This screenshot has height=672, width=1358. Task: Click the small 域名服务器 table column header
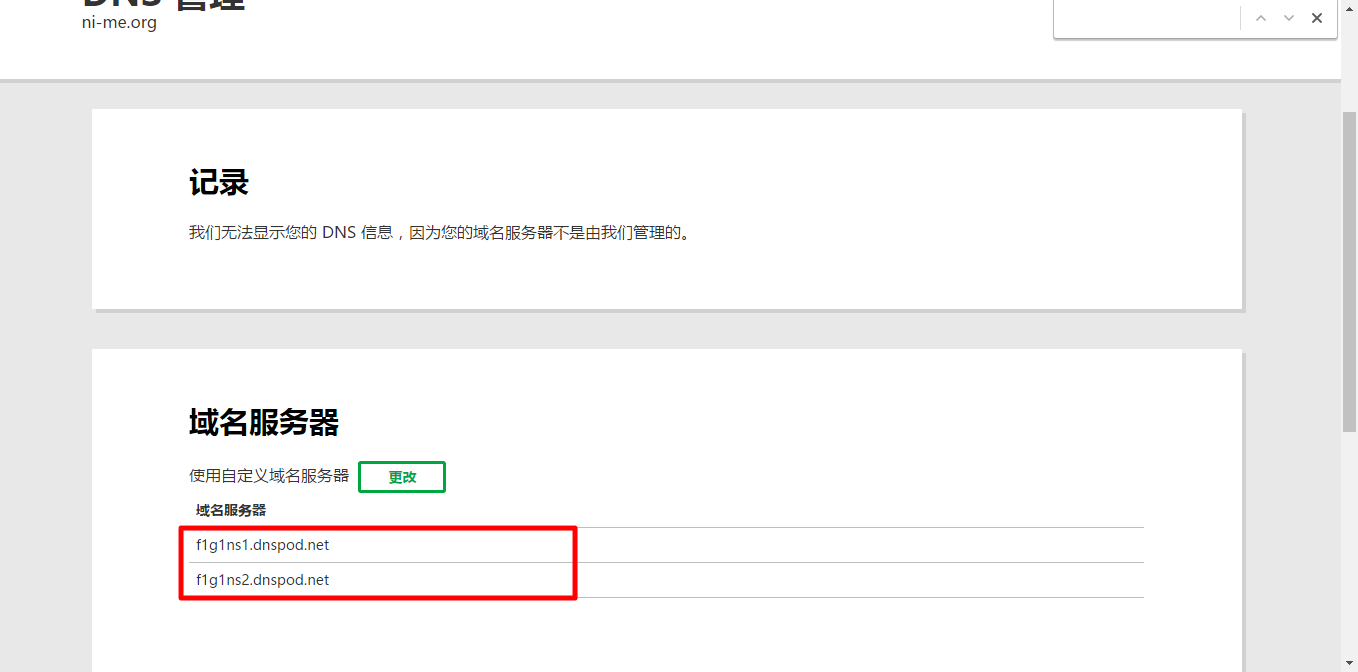[231, 510]
